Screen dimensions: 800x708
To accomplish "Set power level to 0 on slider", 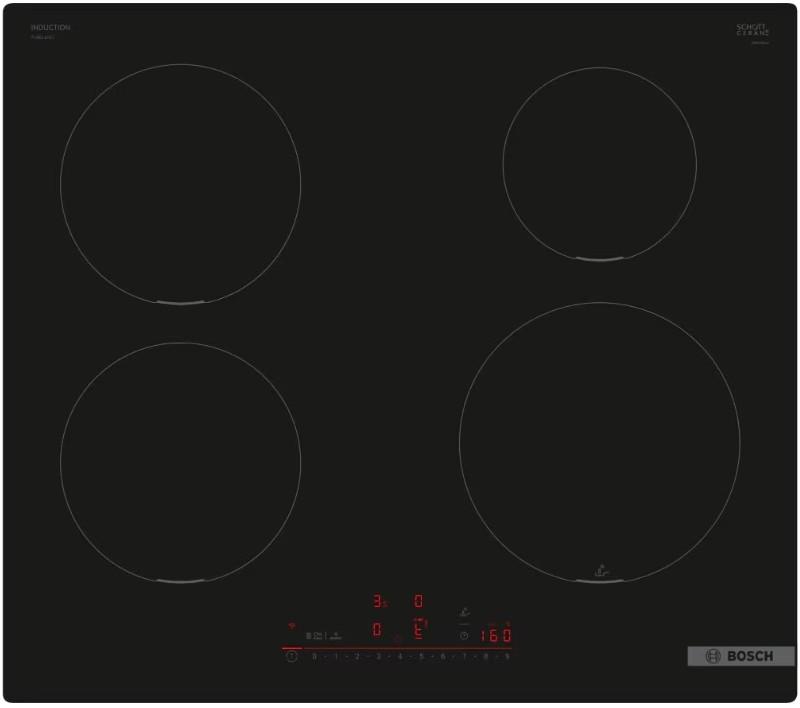I will coord(315,657).
